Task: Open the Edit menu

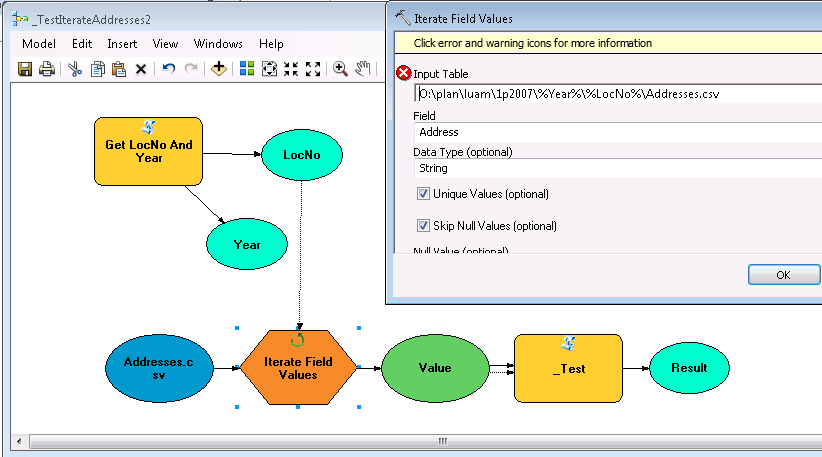Action: (82, 44)
